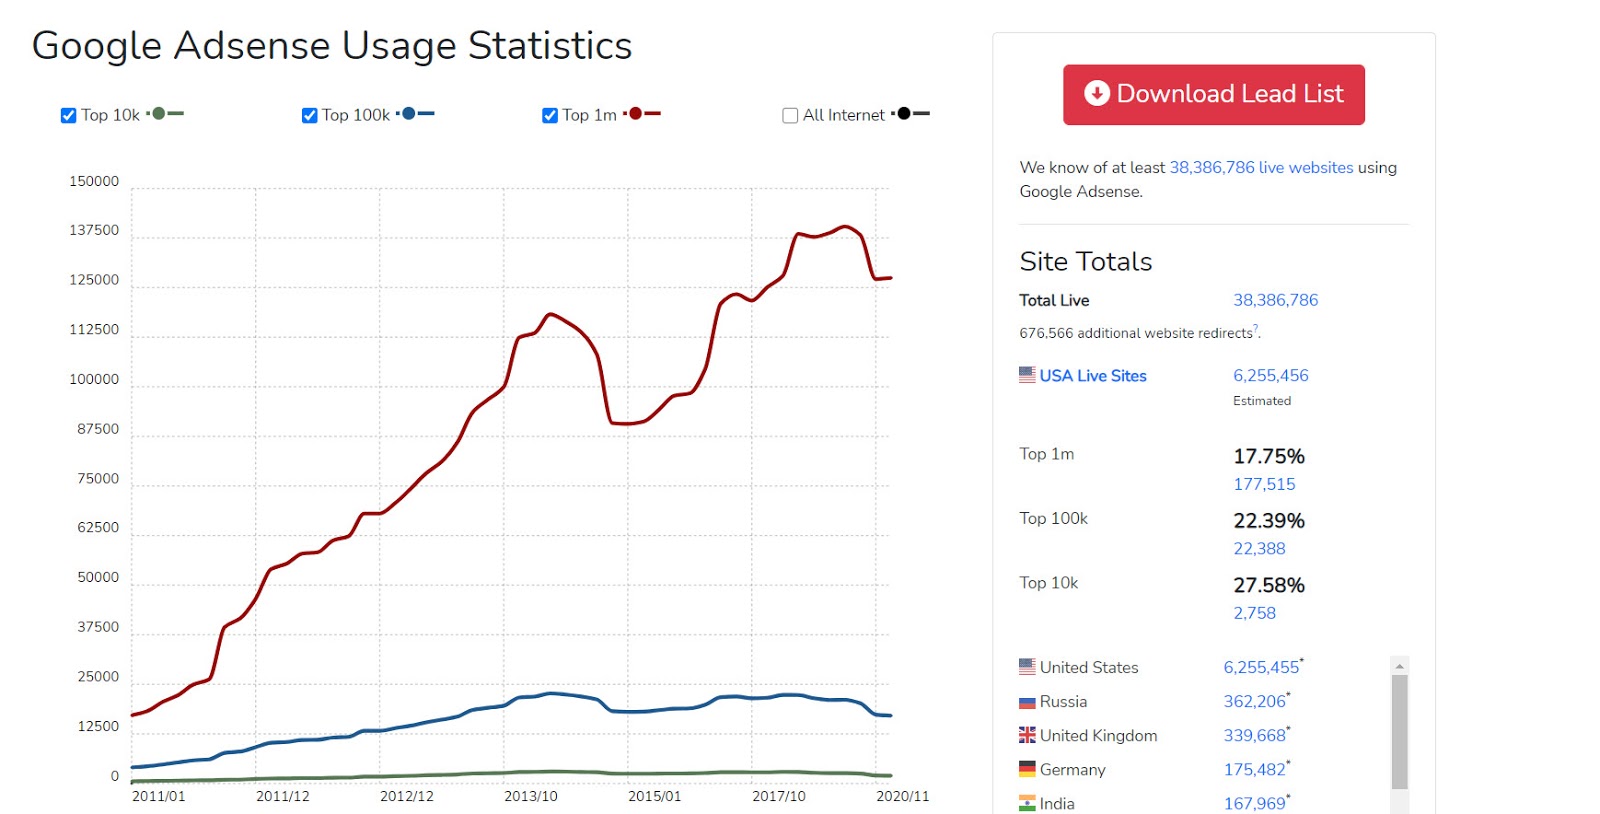
Task: Open the Top 10k 2,758 sites link
Action: [x=1254, y=613]
